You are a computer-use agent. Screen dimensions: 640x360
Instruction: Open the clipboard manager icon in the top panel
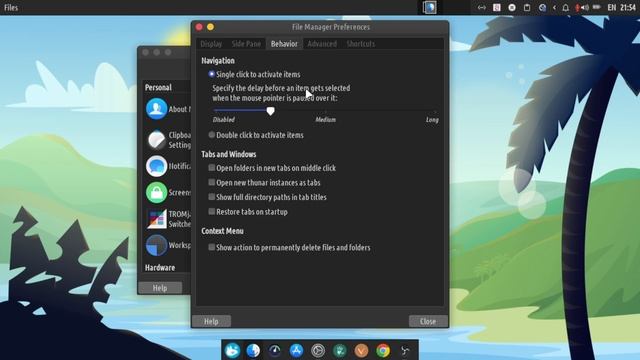[527, 7]
